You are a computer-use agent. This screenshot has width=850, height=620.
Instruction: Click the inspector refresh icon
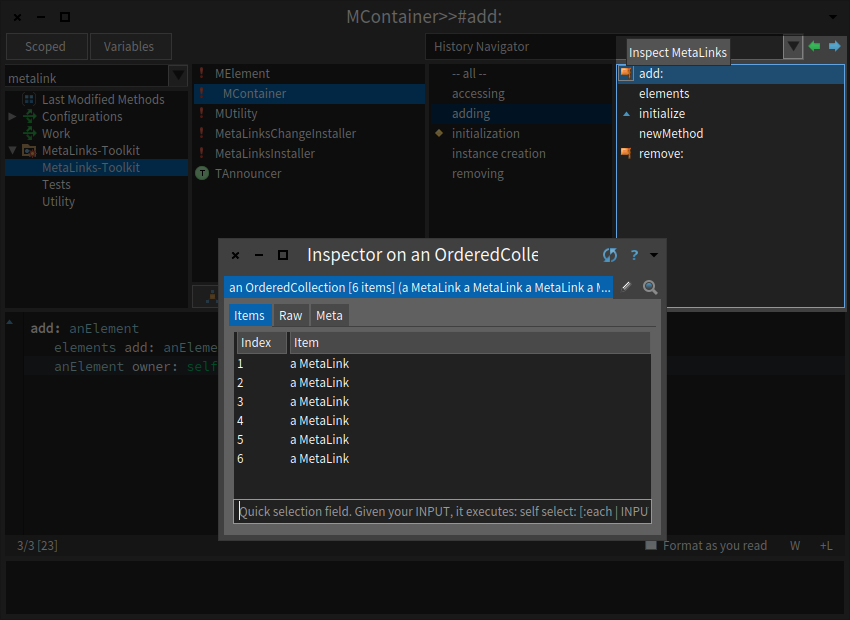610,255
